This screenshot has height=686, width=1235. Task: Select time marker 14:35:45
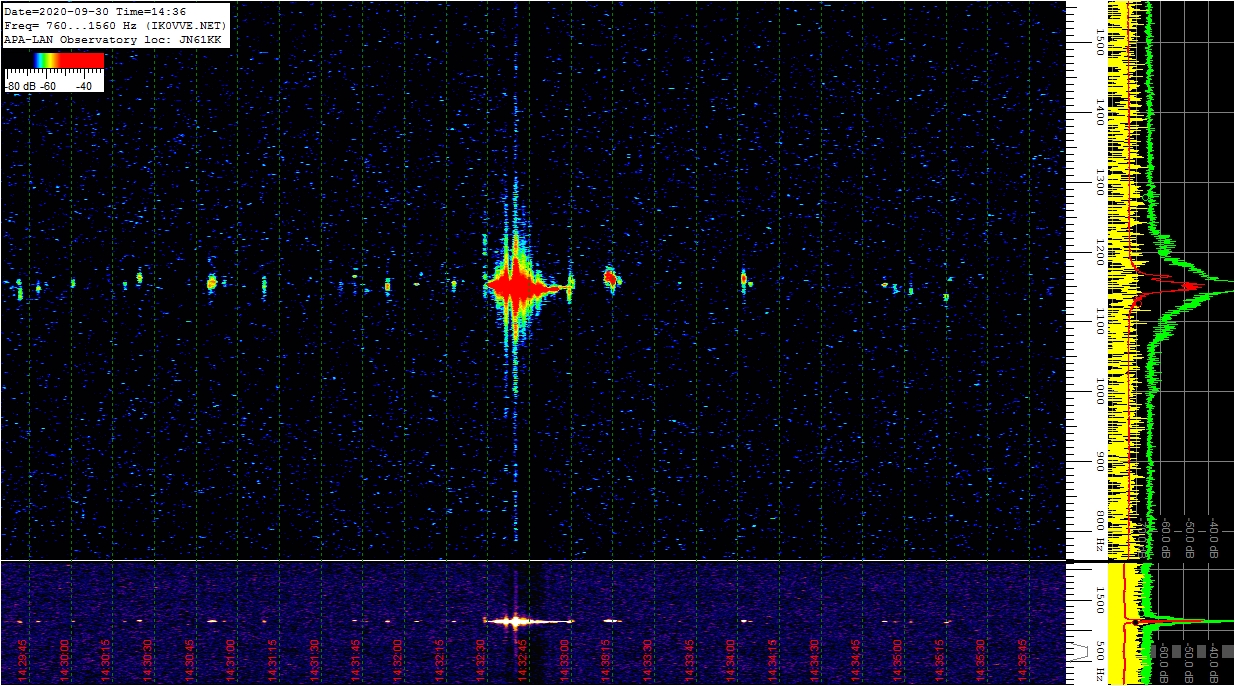coord(1023,662)
